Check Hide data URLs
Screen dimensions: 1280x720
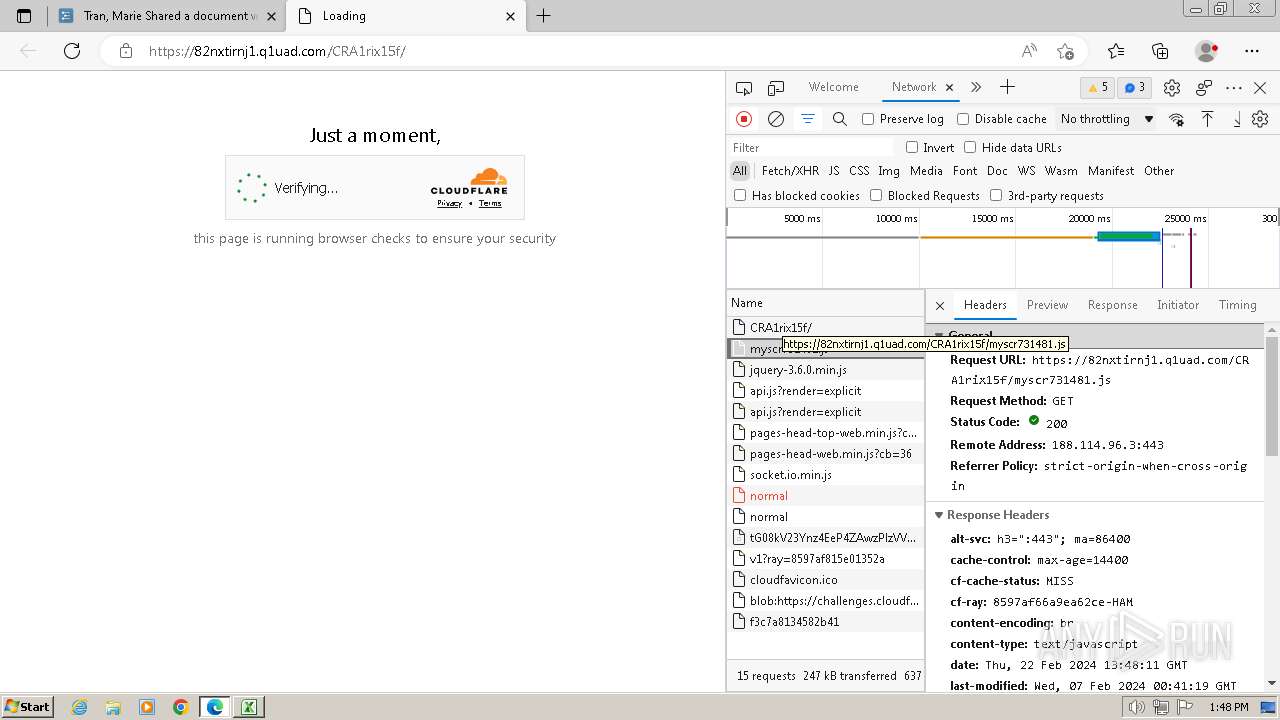(x=970, y=147)
